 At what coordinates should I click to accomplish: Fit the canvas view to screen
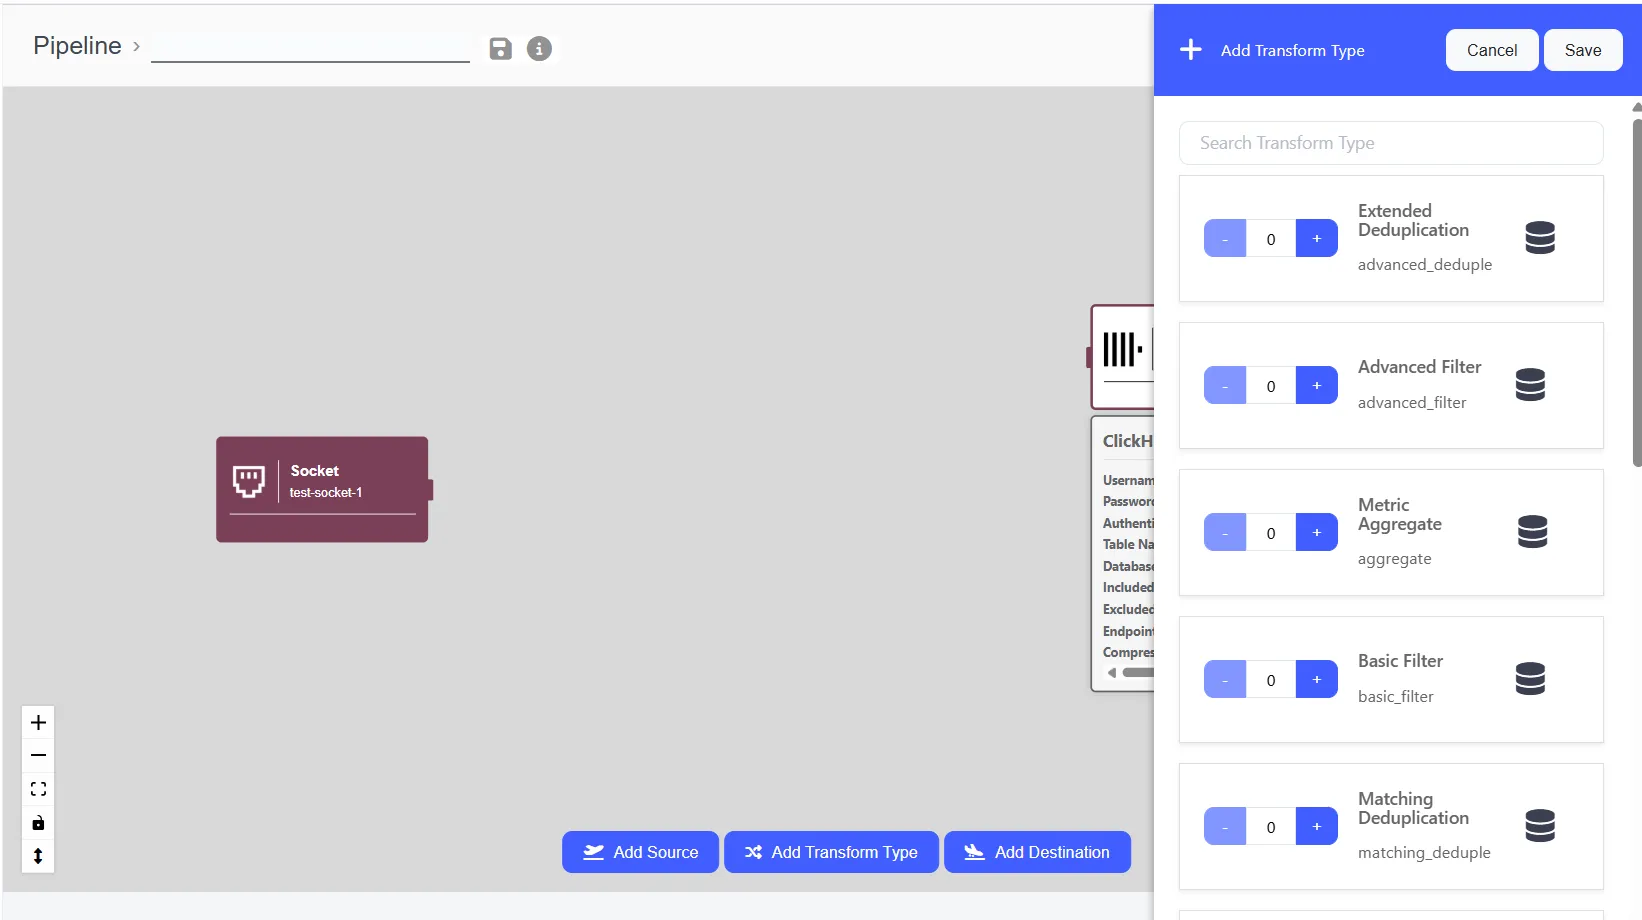click(x=38, y=789)
